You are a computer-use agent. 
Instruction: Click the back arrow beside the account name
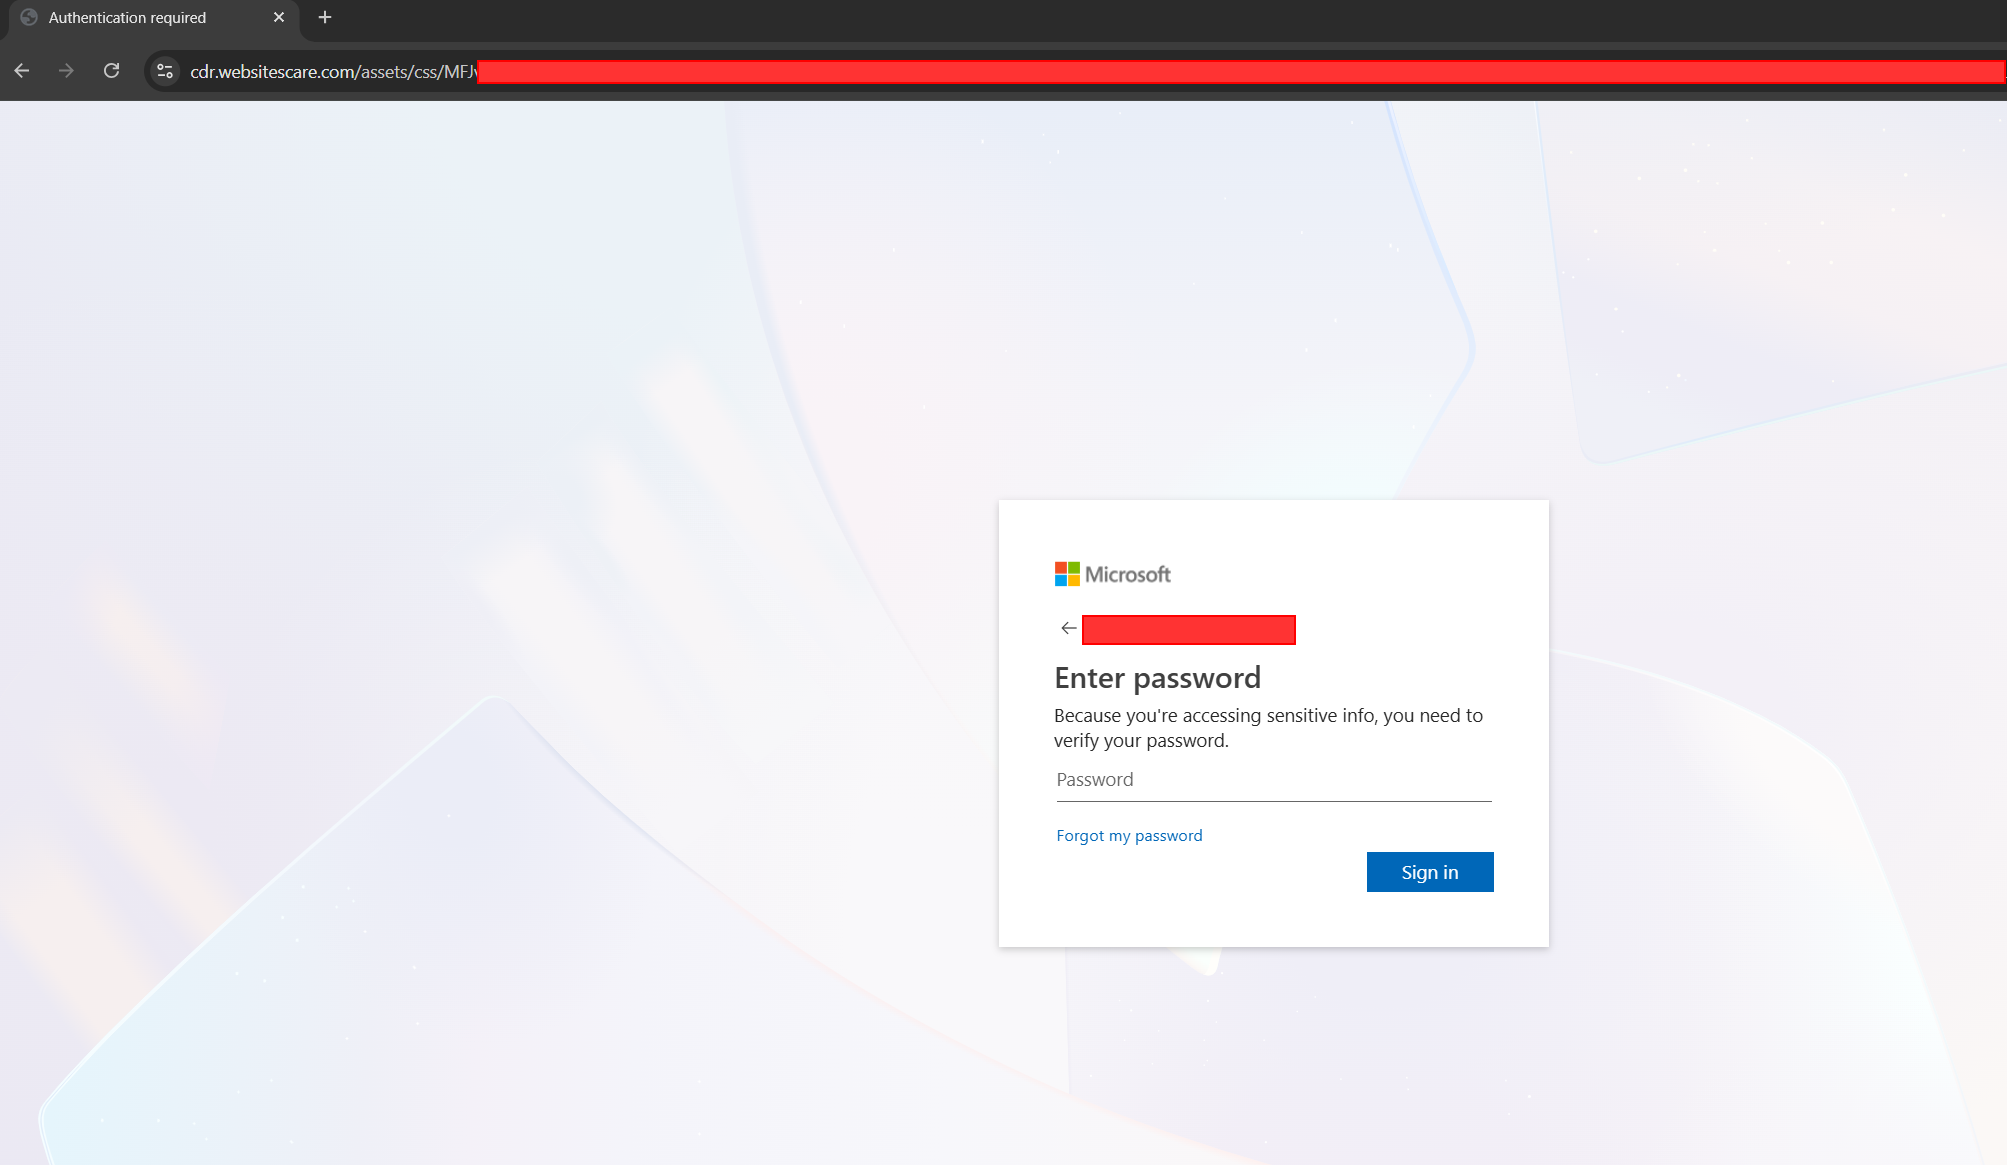pos(1068,628)
